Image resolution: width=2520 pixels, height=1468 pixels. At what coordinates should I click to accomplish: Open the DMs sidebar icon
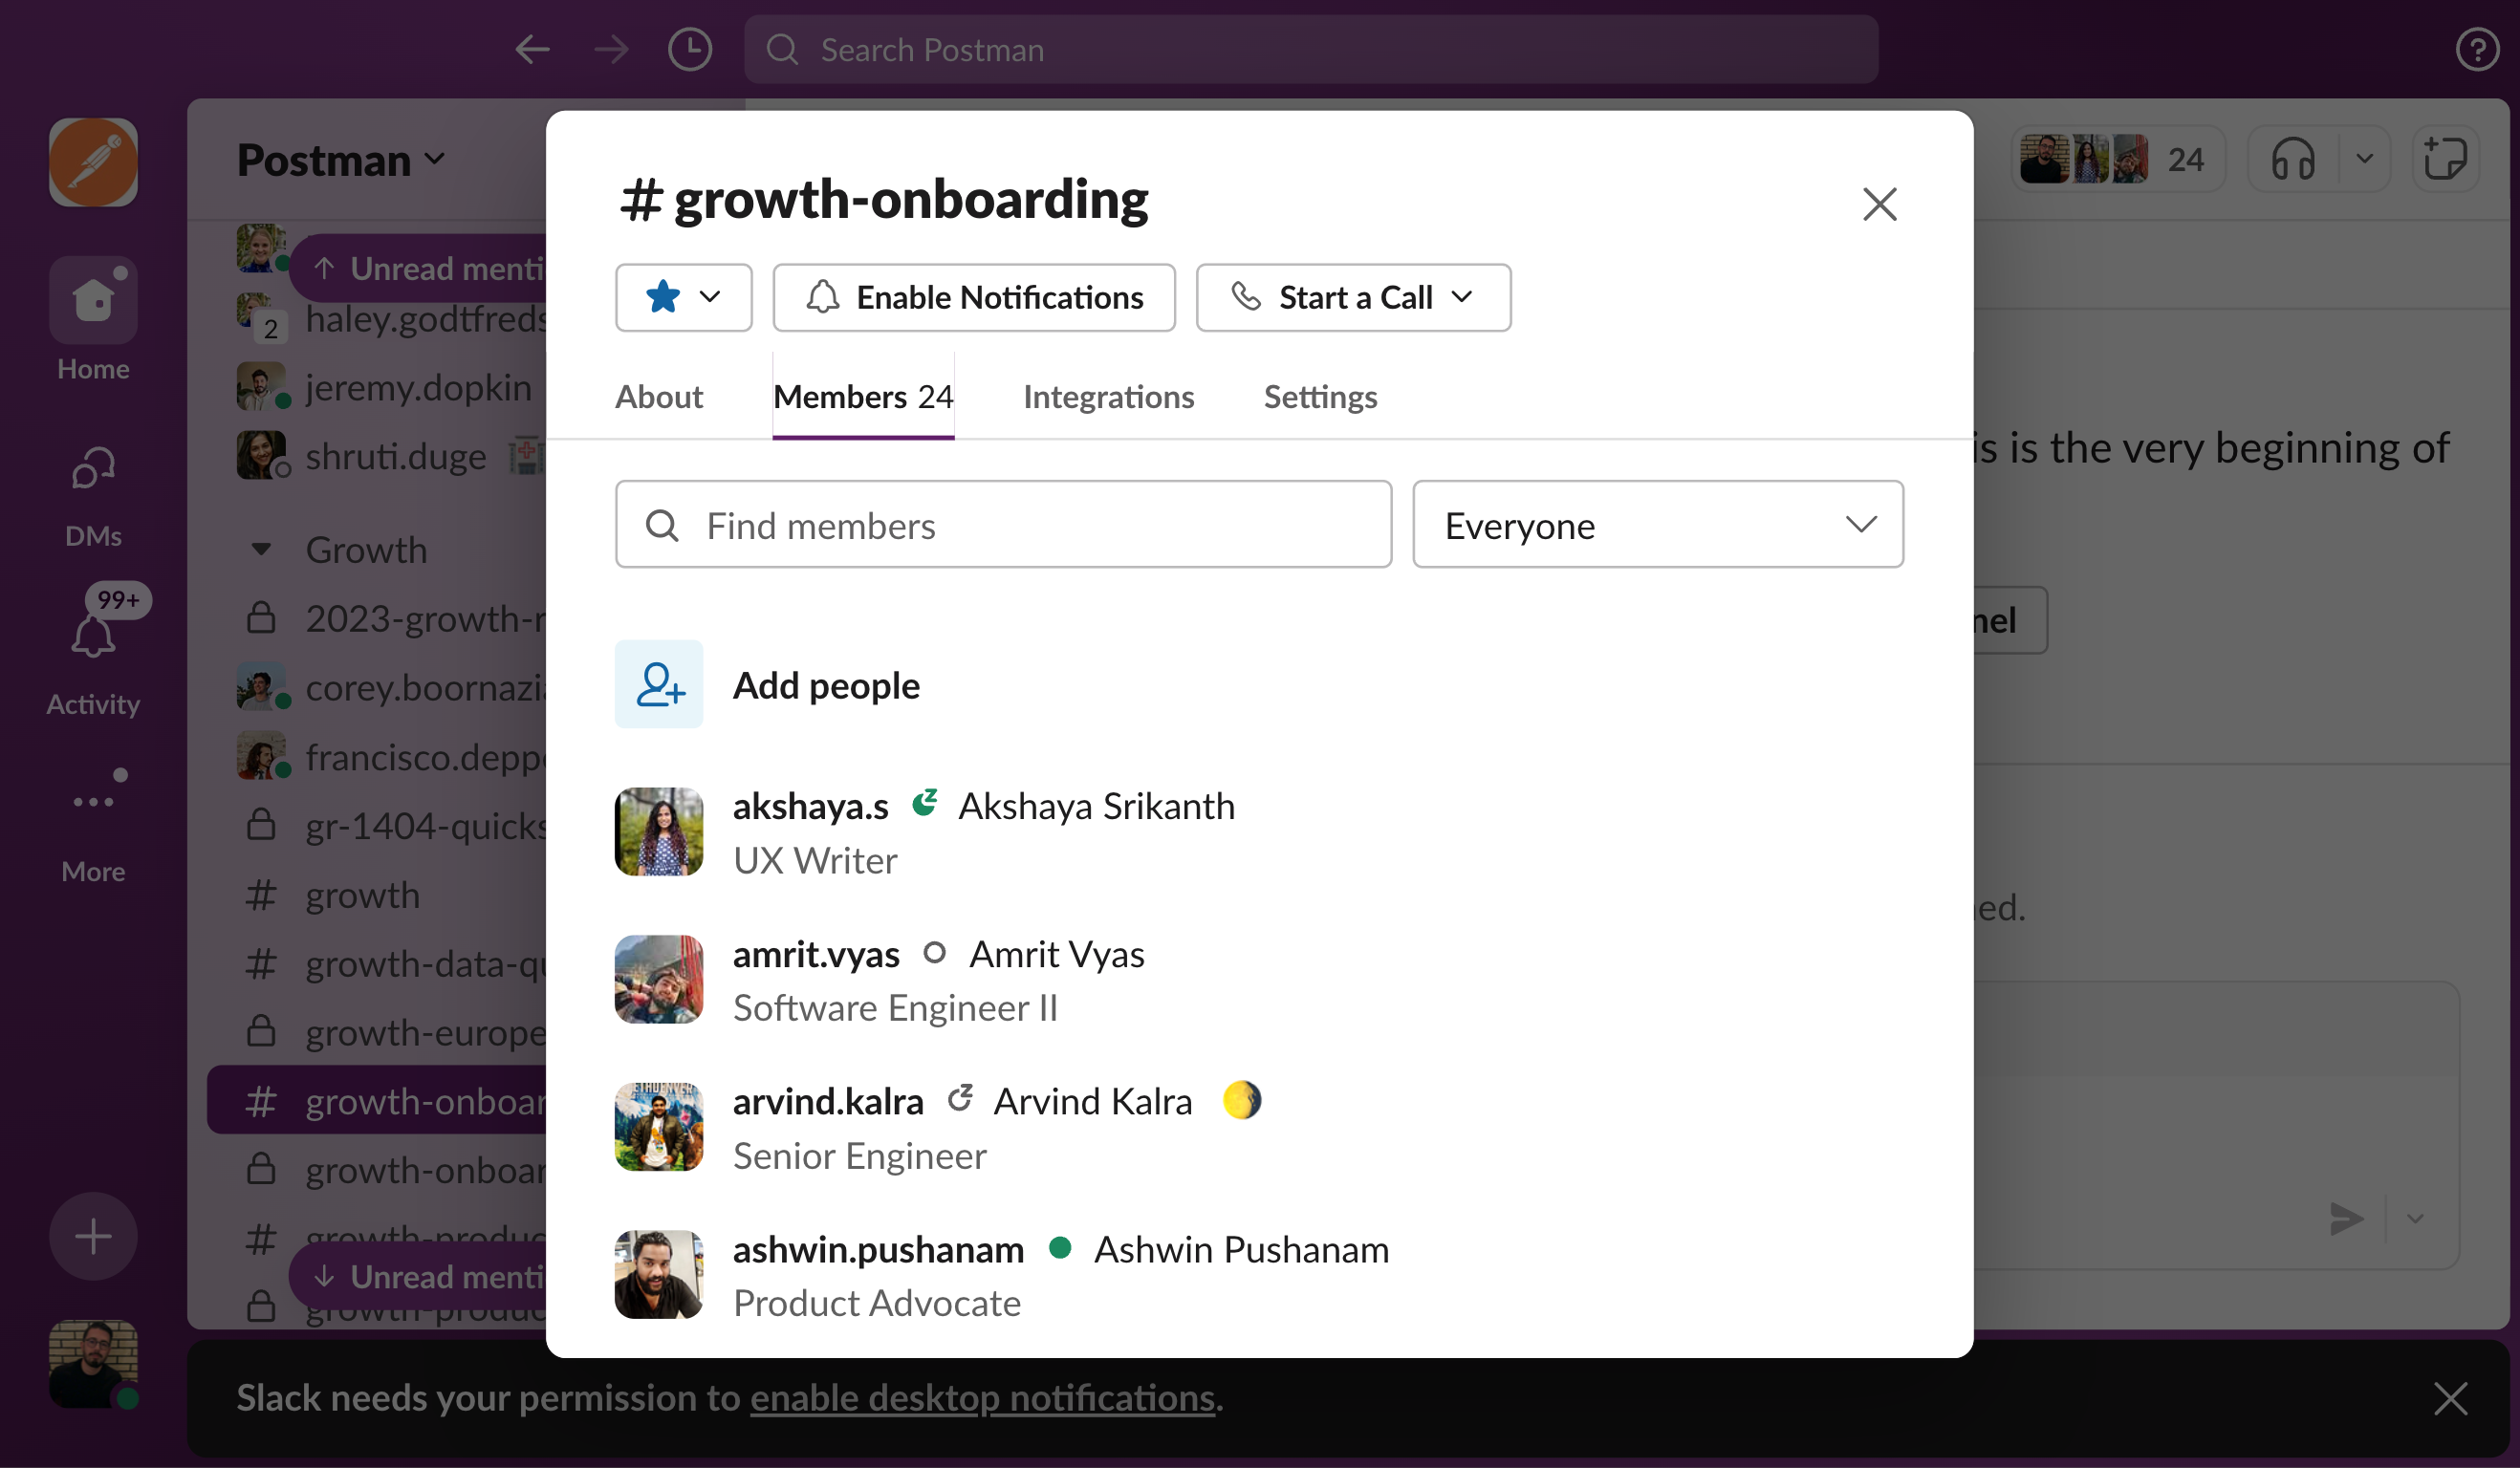[x=93, y=468]
